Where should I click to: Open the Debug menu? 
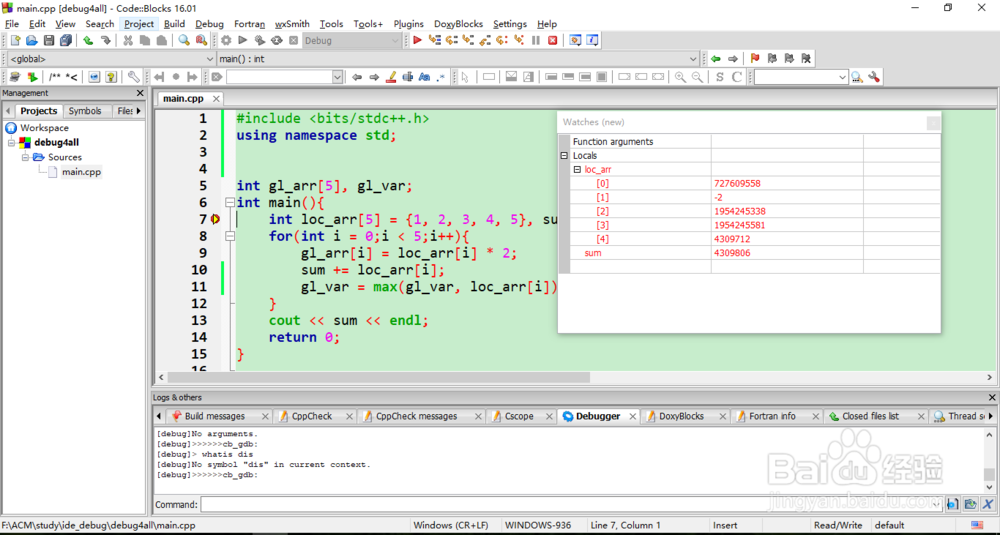(x=209, y=24)
